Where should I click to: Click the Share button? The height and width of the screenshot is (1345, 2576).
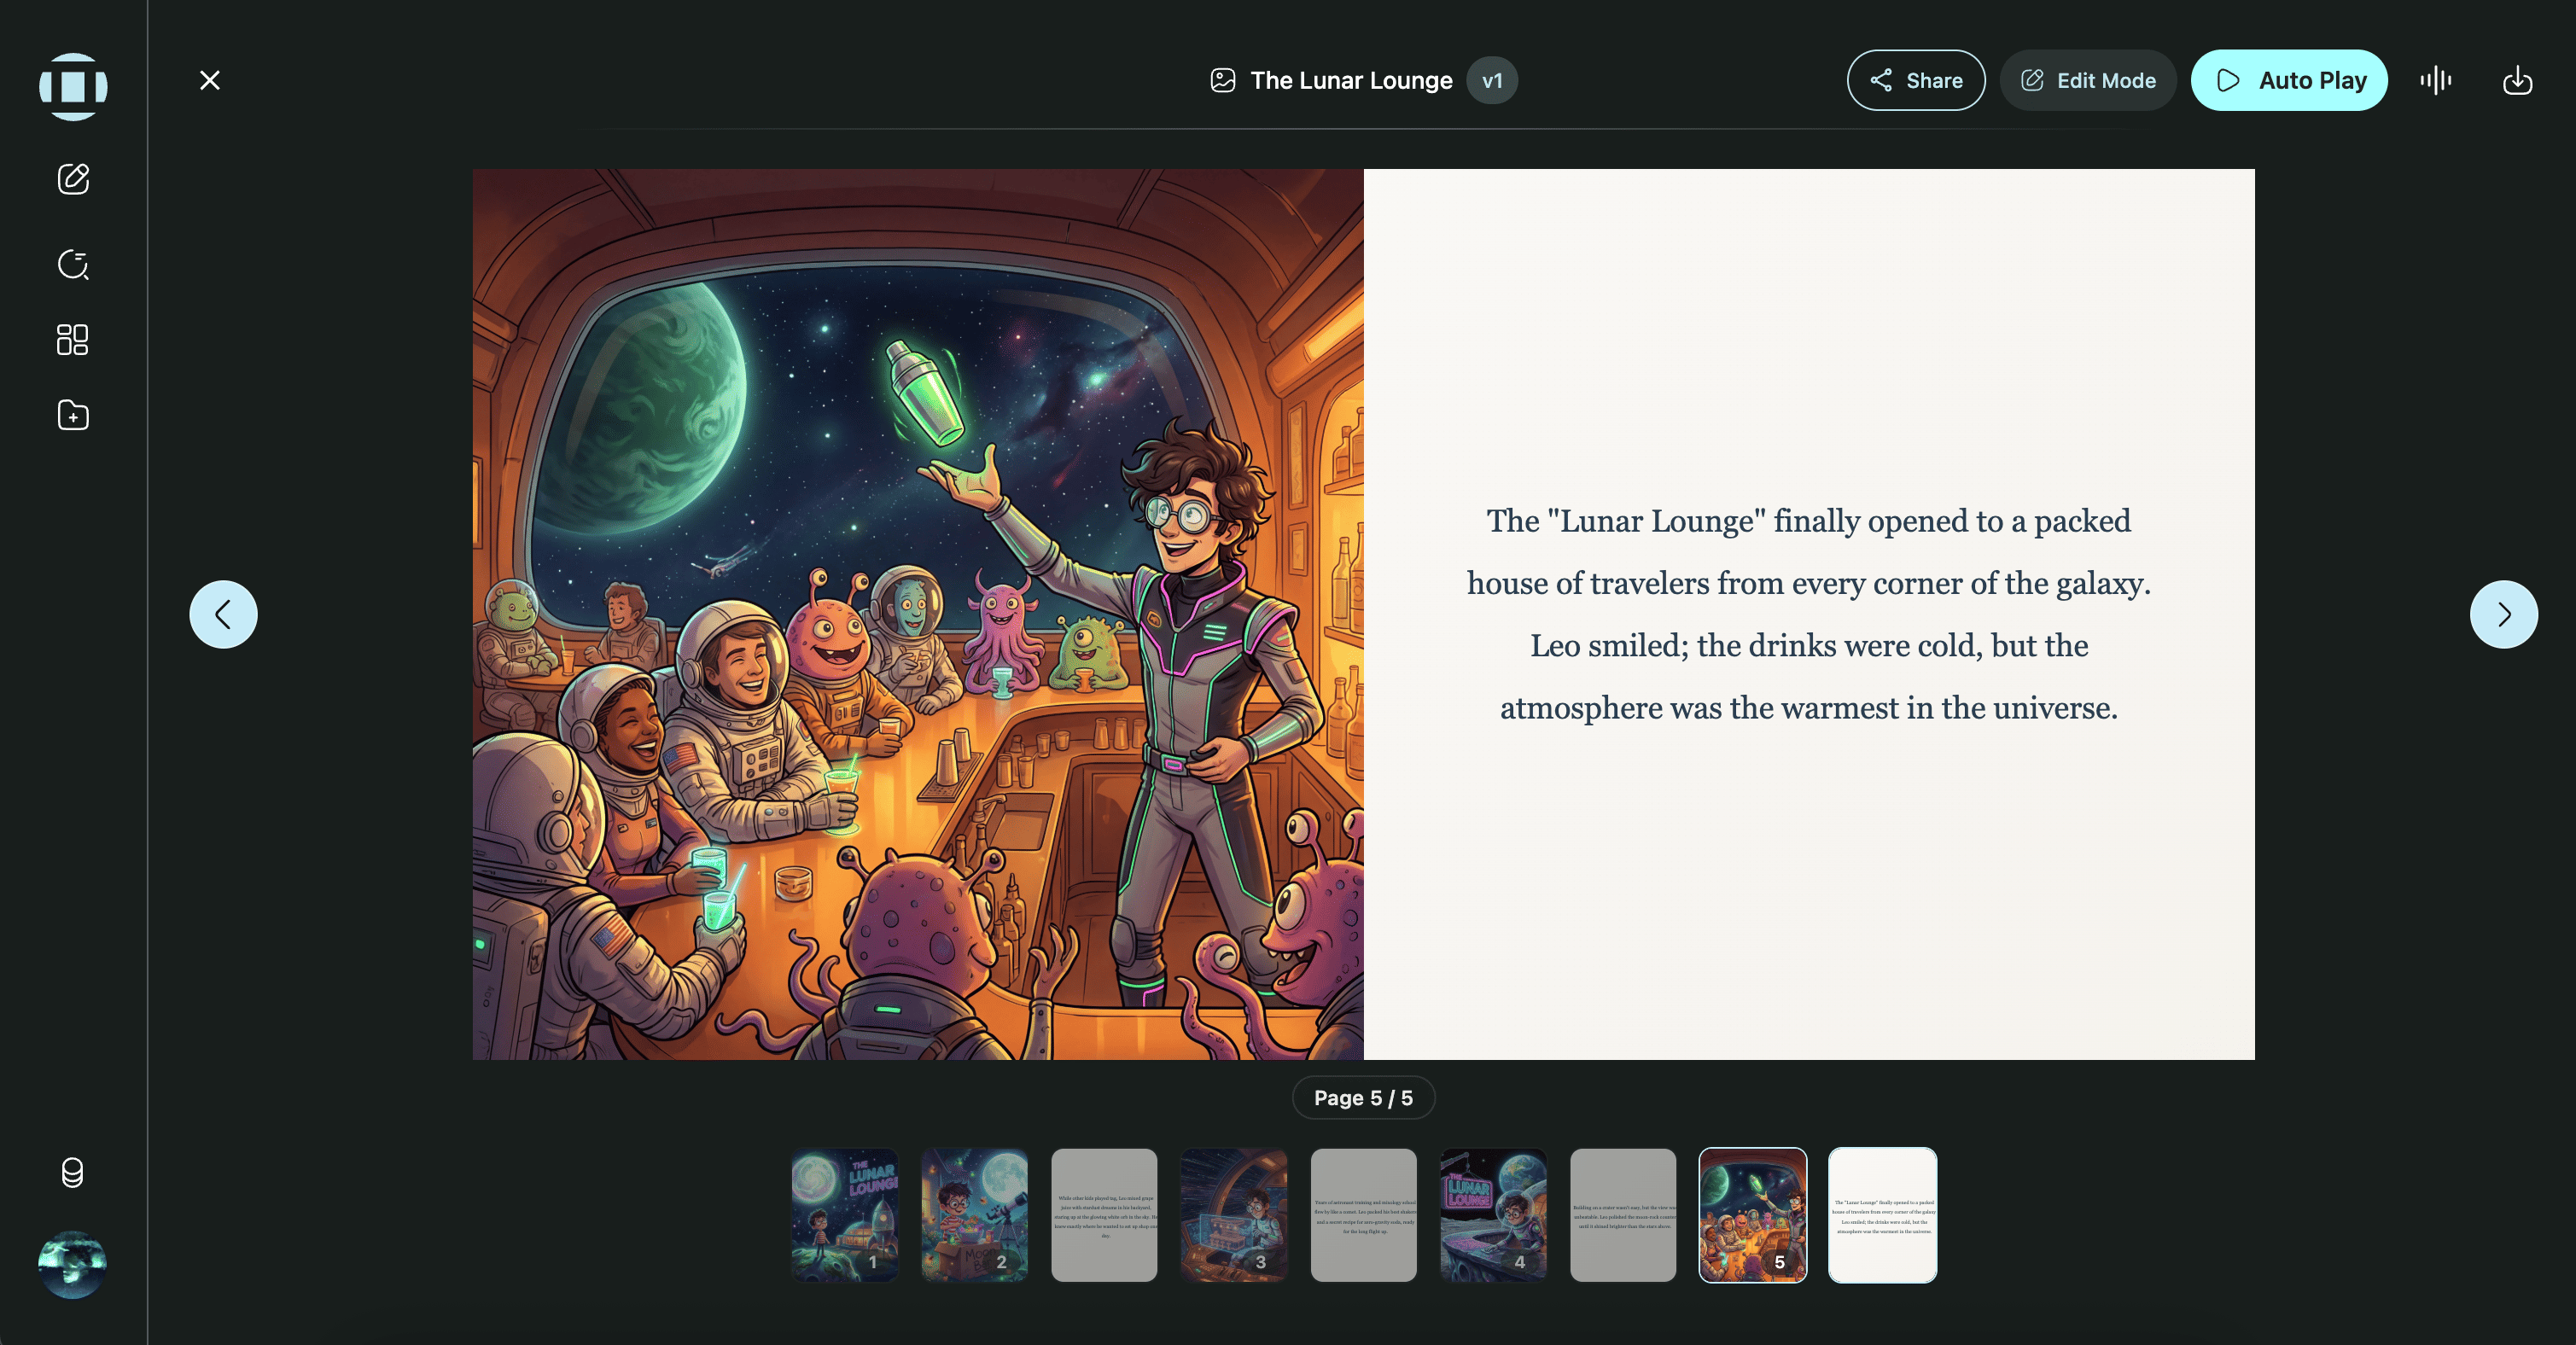(x=1915, y=80)
